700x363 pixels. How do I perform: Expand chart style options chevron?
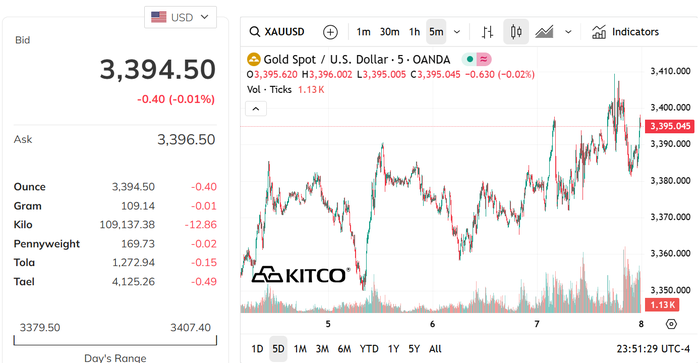568,32
